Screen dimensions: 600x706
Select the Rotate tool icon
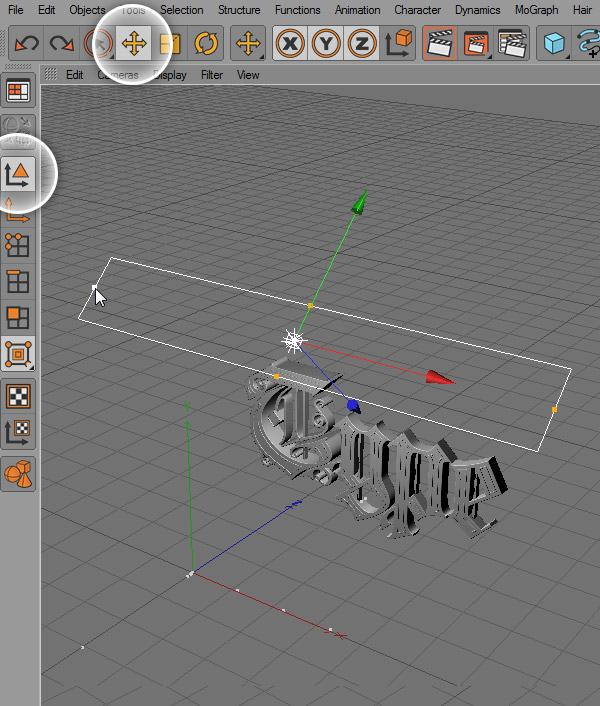pos(206,44)
